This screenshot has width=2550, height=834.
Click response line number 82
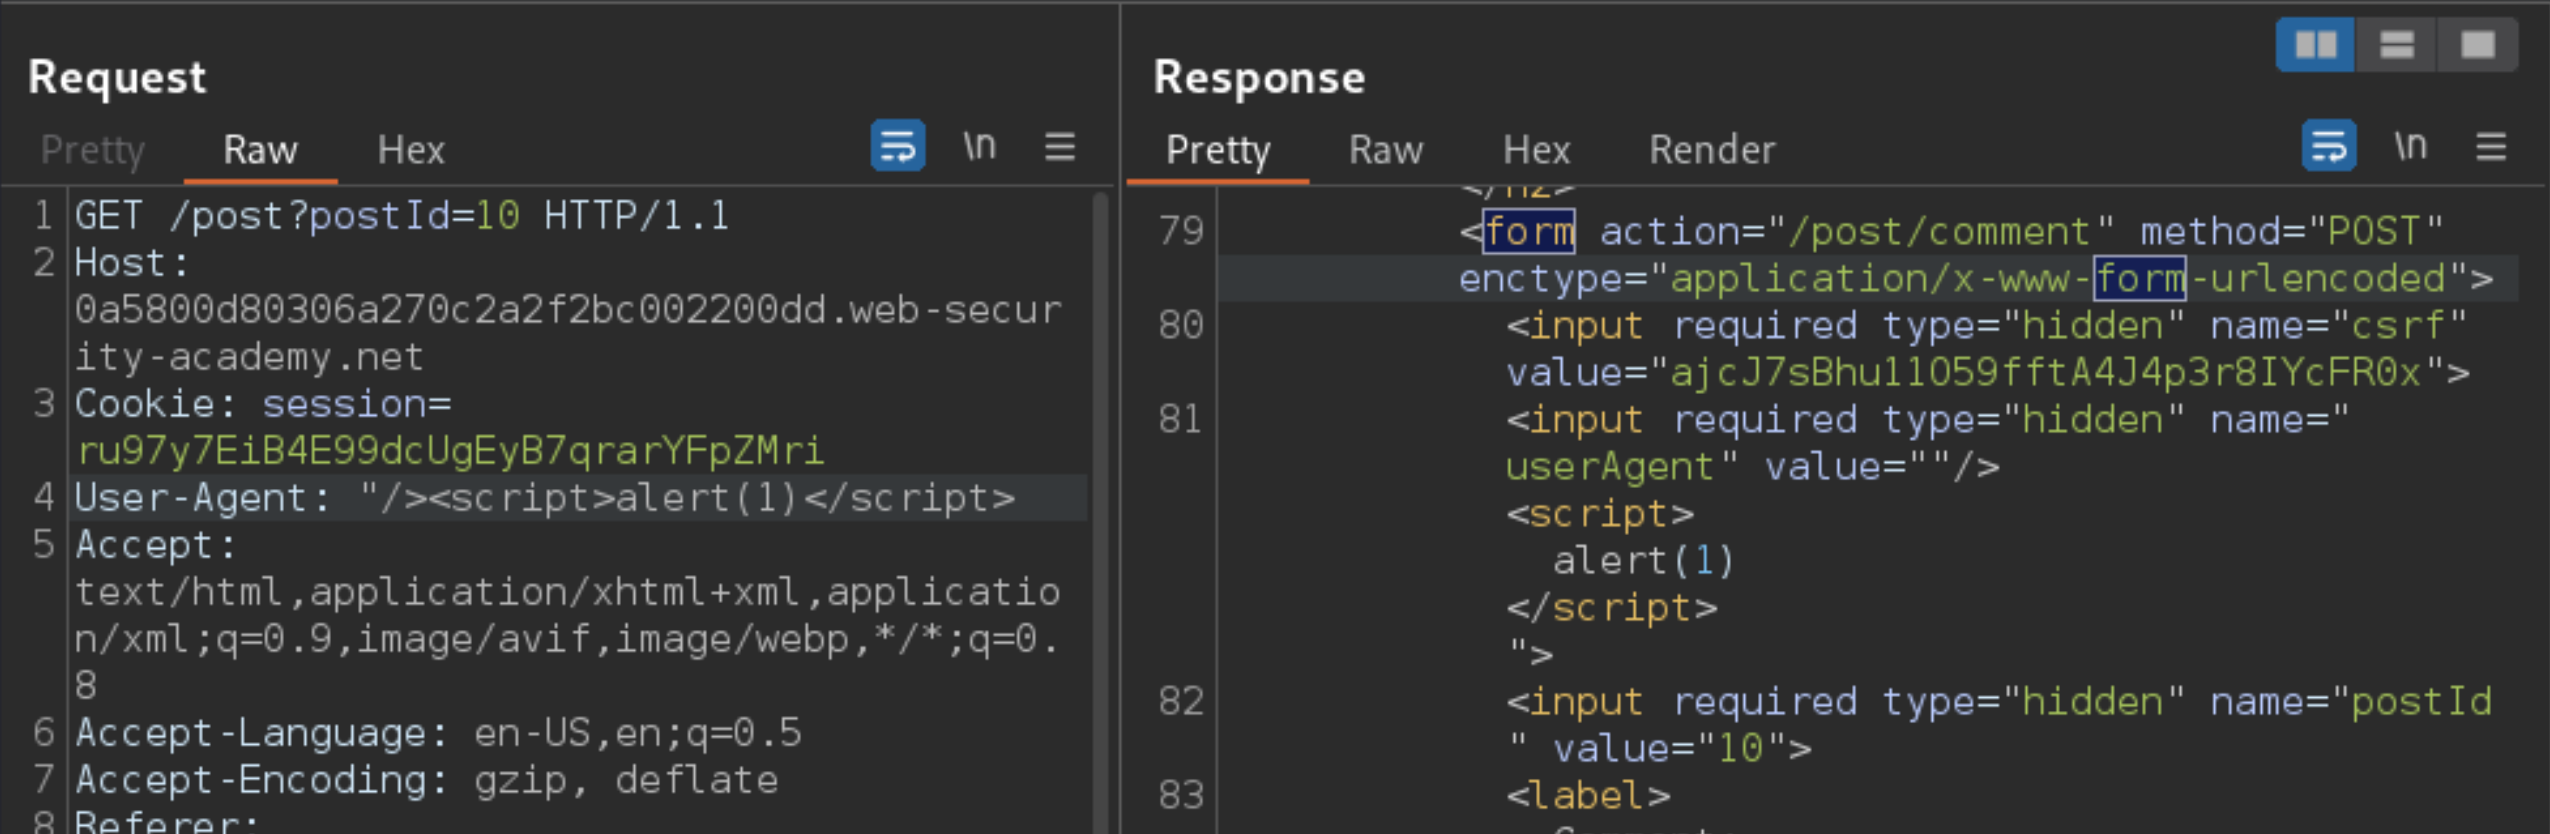click(x=1180, y=702)
